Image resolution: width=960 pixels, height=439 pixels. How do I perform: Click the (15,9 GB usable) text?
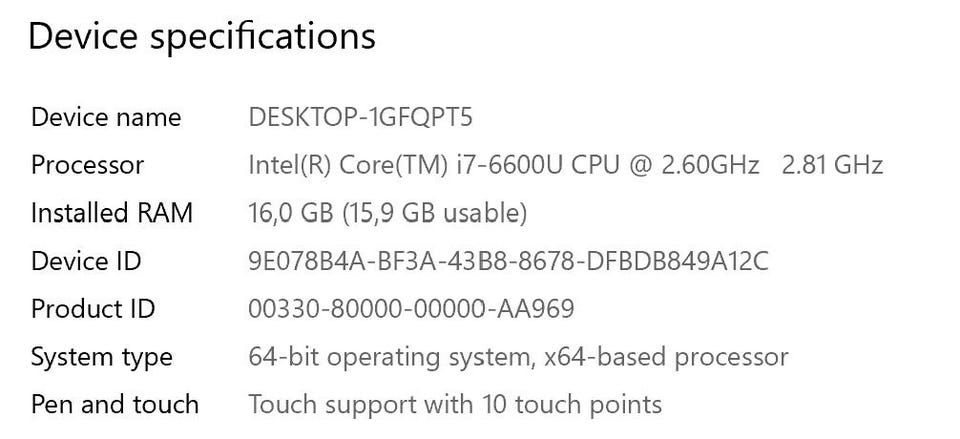point(435,213)
